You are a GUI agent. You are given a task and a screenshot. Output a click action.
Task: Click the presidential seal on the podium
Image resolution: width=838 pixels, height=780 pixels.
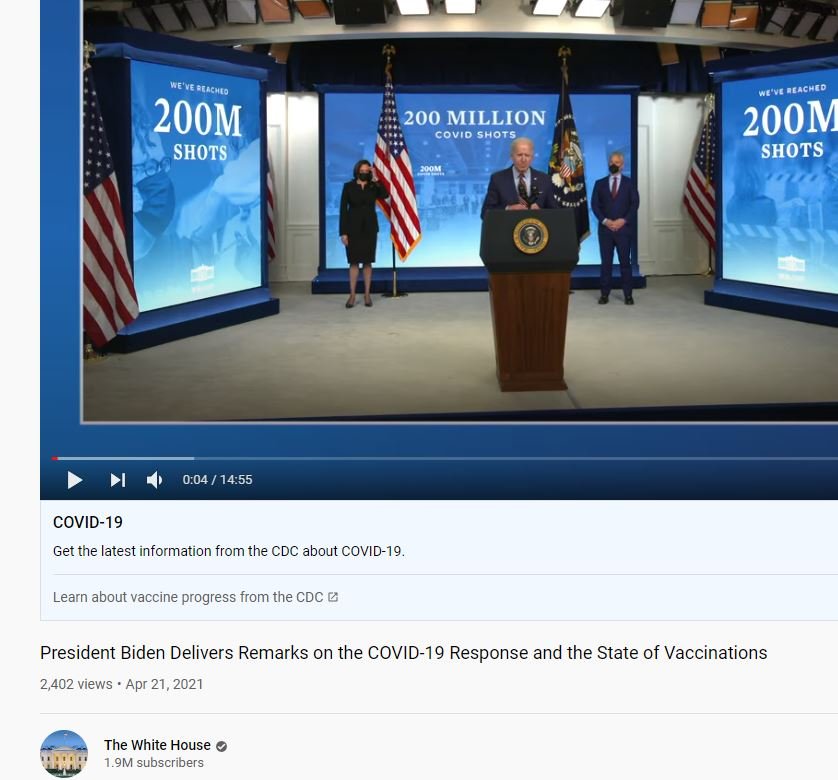pos(530,235)
